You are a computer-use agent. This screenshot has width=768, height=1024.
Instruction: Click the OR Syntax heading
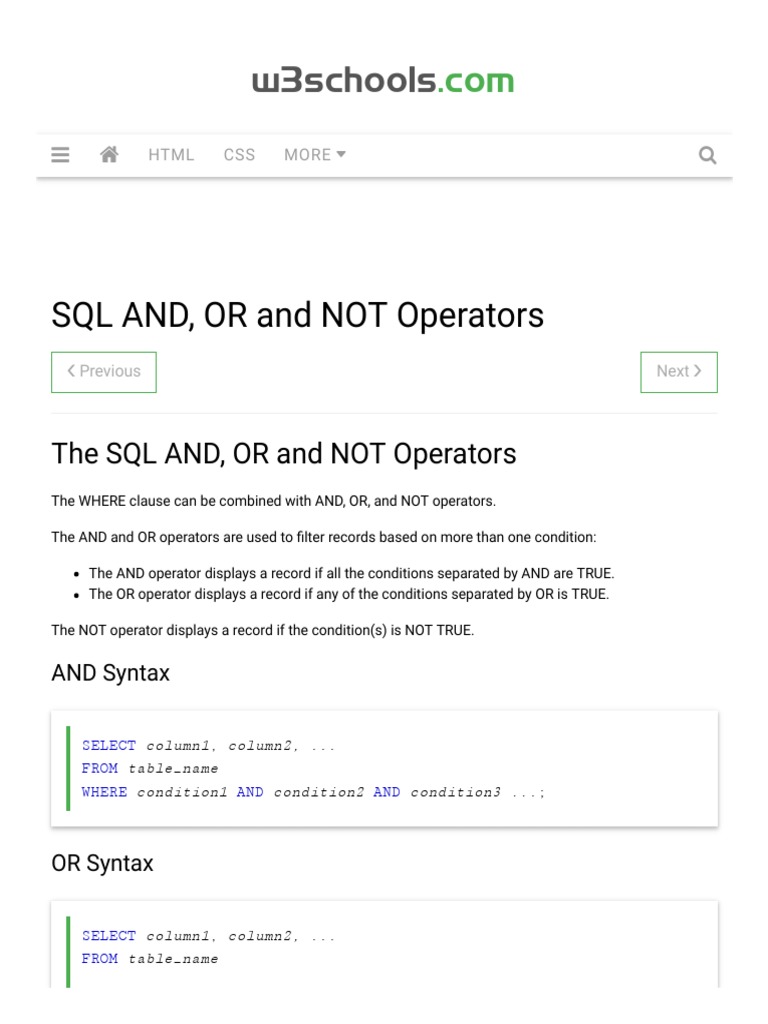coord(102,863)
